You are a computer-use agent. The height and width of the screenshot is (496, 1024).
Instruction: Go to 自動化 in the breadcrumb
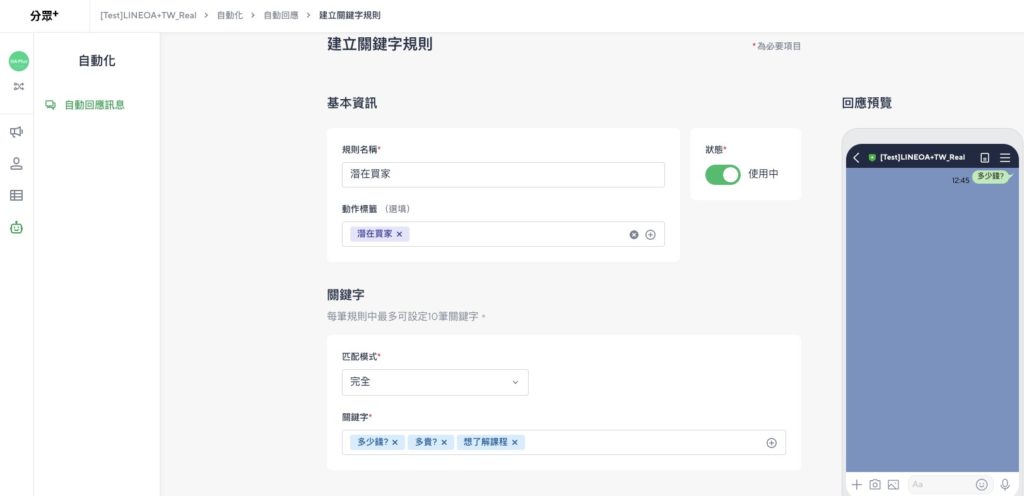point(230,15)
